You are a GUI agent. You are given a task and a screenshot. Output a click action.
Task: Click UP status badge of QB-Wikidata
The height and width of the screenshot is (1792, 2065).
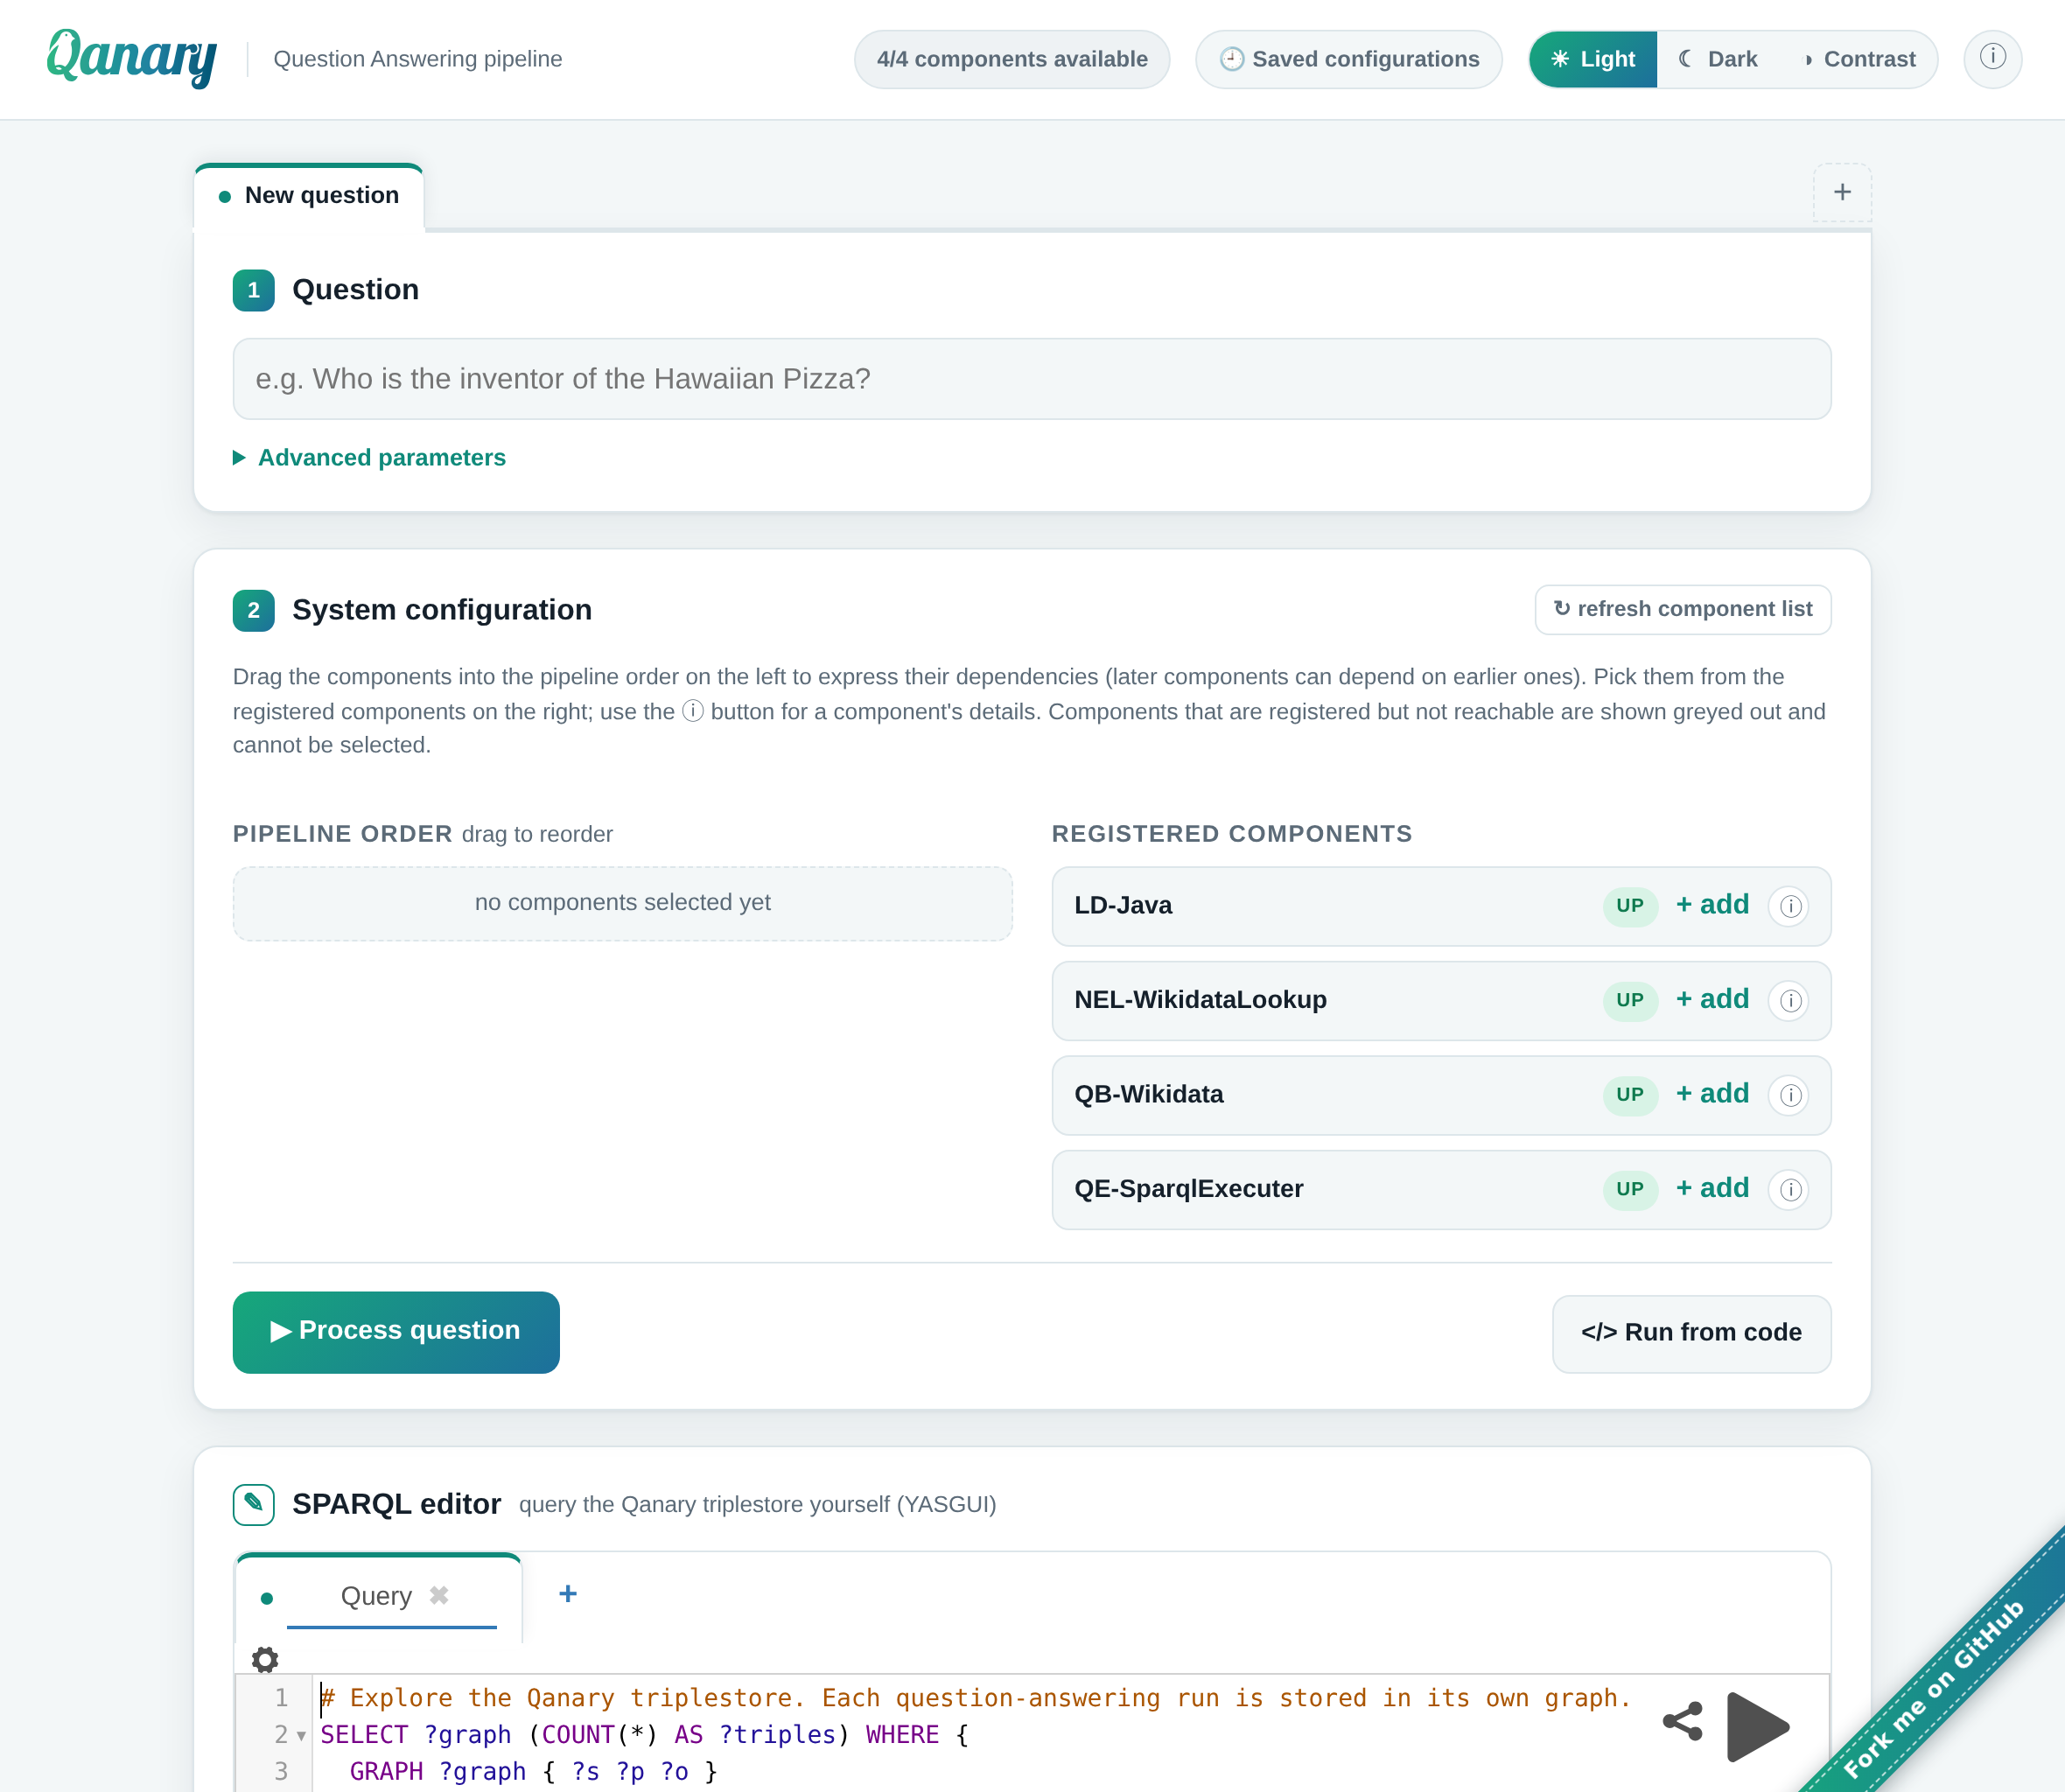coord(1630,1095)
